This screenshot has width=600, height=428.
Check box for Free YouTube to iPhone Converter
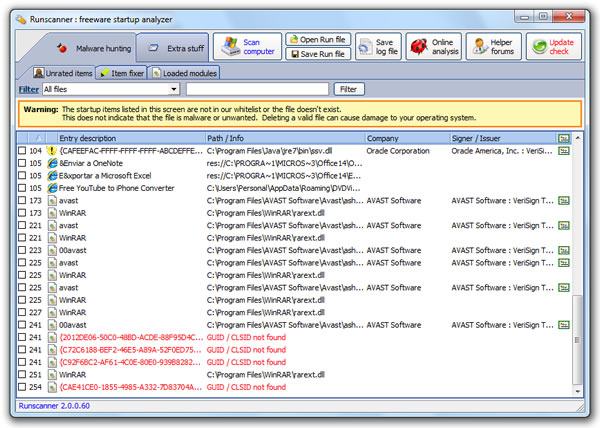[x=22, y=188]
